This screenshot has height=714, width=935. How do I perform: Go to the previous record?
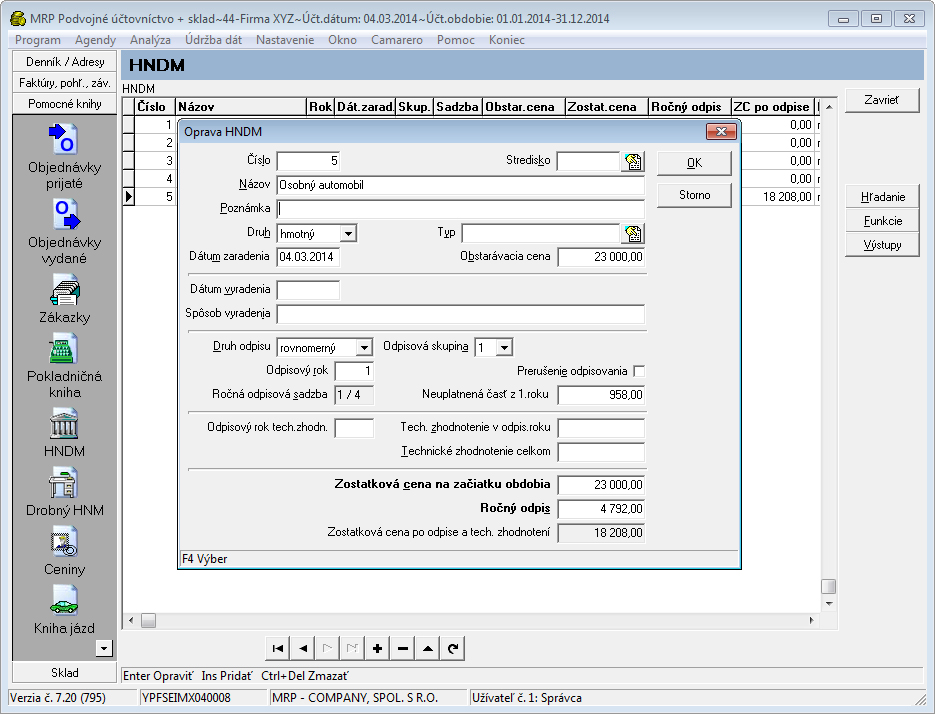click(x=302, y=648)
